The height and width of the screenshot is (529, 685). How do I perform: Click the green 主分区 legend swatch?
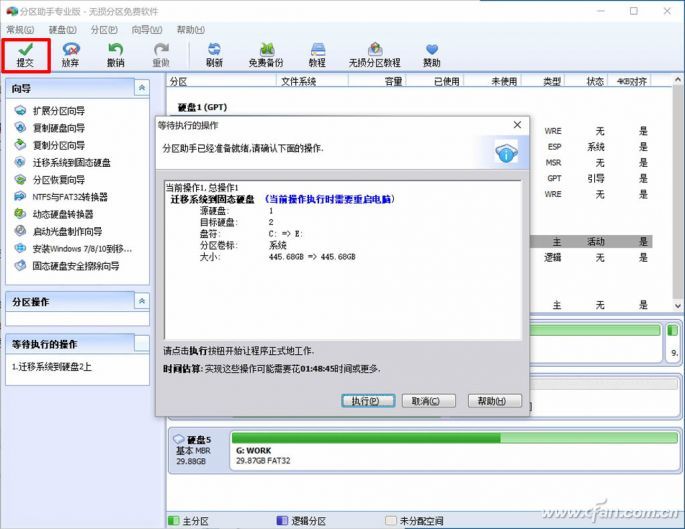tap(174, 520)
